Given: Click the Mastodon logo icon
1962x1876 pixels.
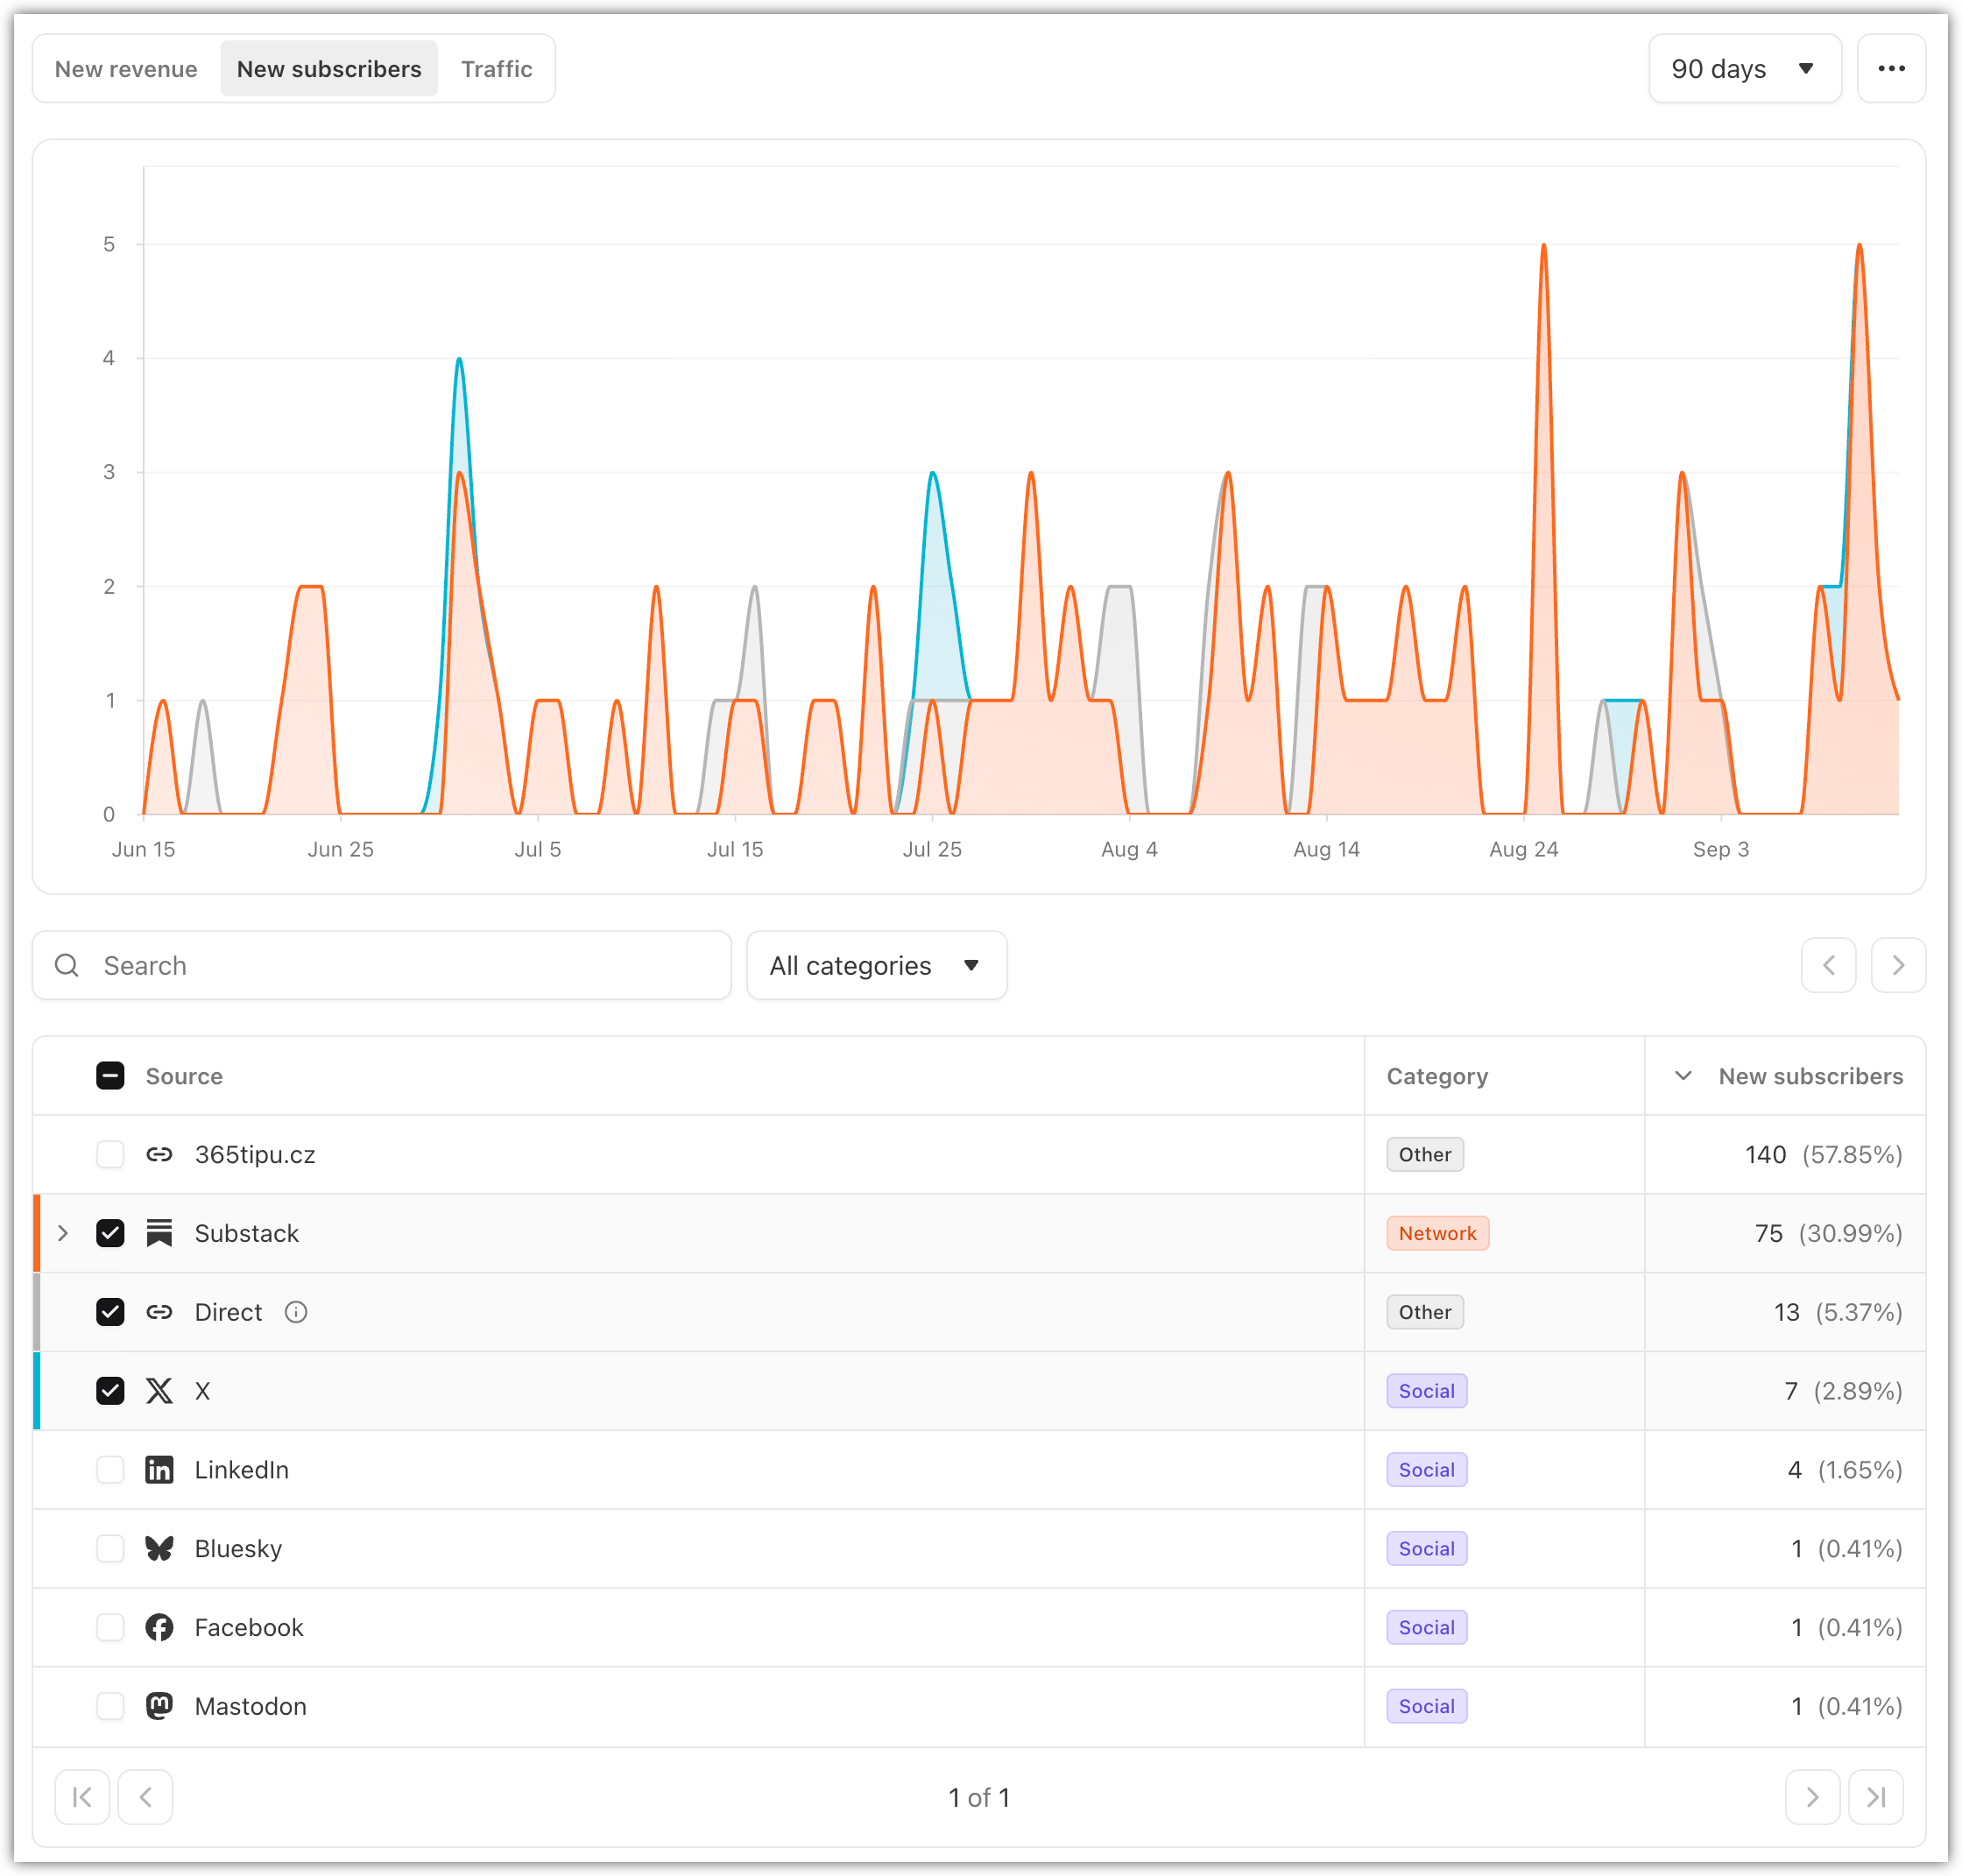Looking at the screenshot, I should pyautogui.click(x=159, y=1706).
